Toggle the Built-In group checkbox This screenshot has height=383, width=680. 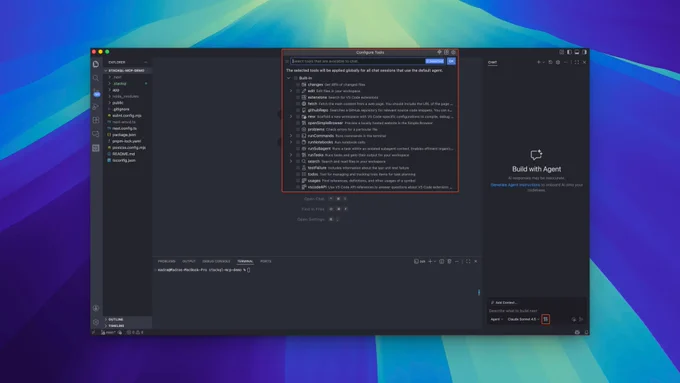coord(295,78)
